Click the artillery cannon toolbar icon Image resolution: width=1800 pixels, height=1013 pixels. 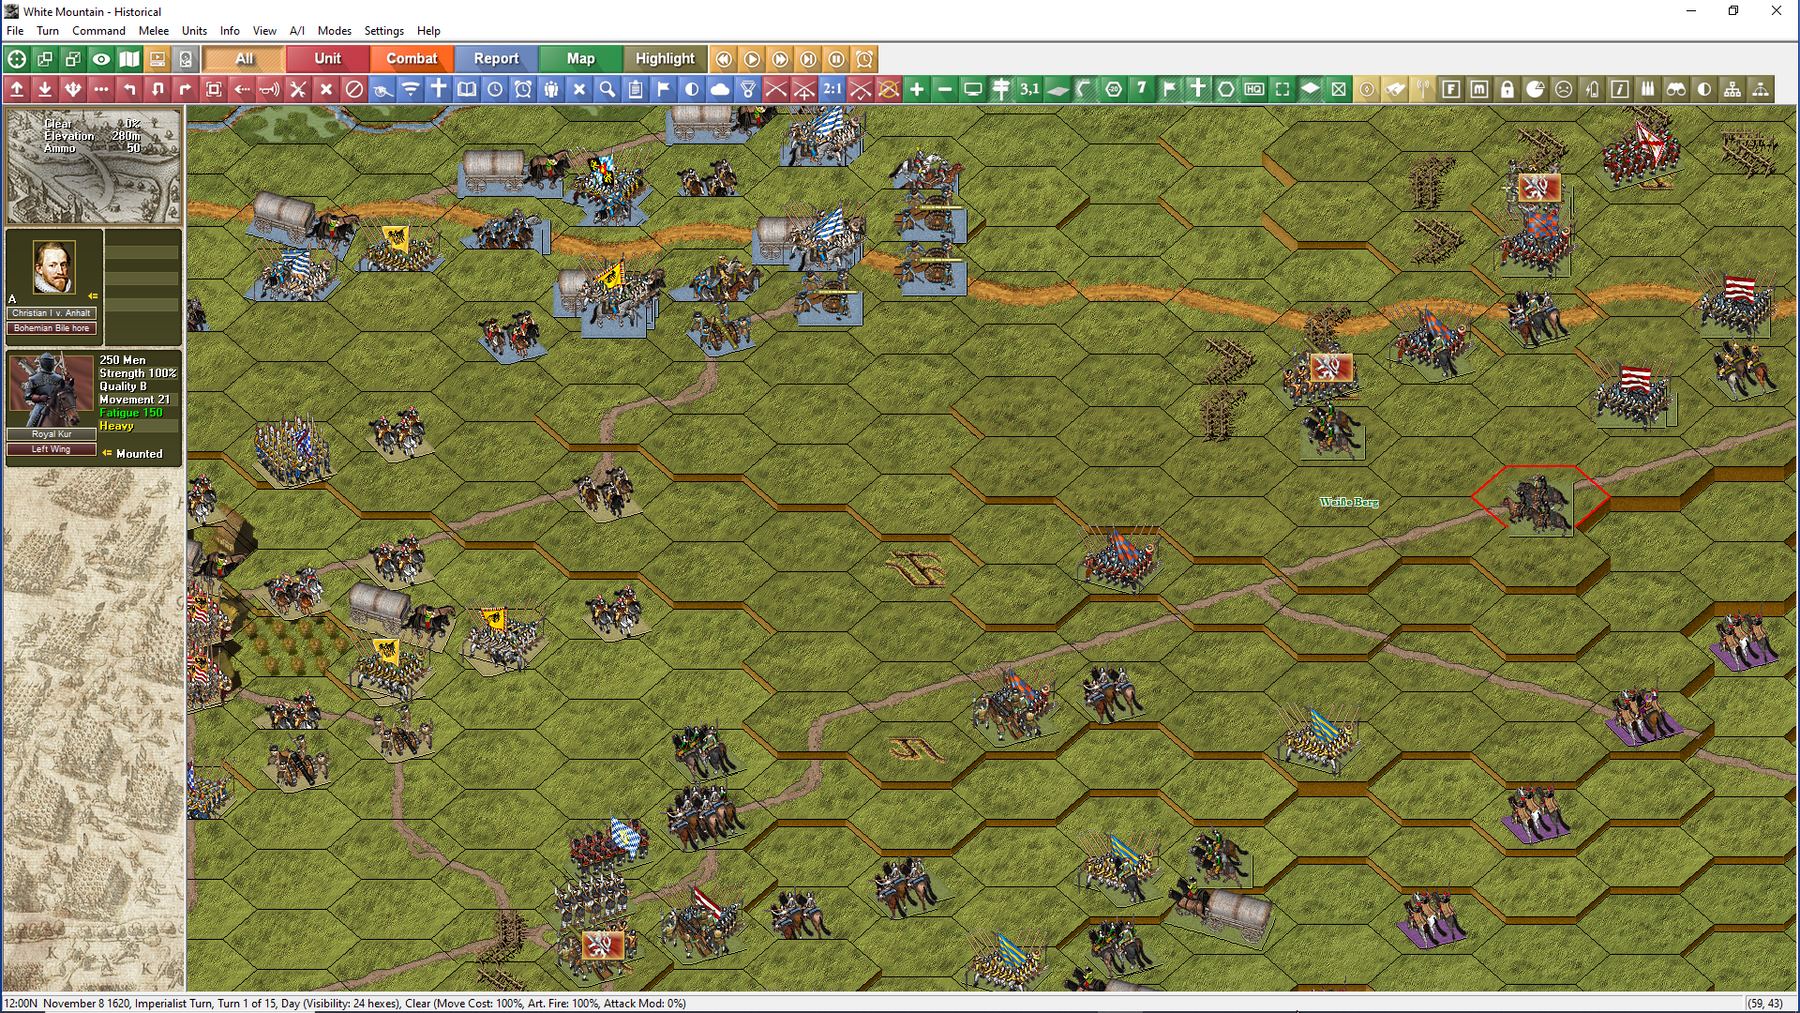coord(382,89)
